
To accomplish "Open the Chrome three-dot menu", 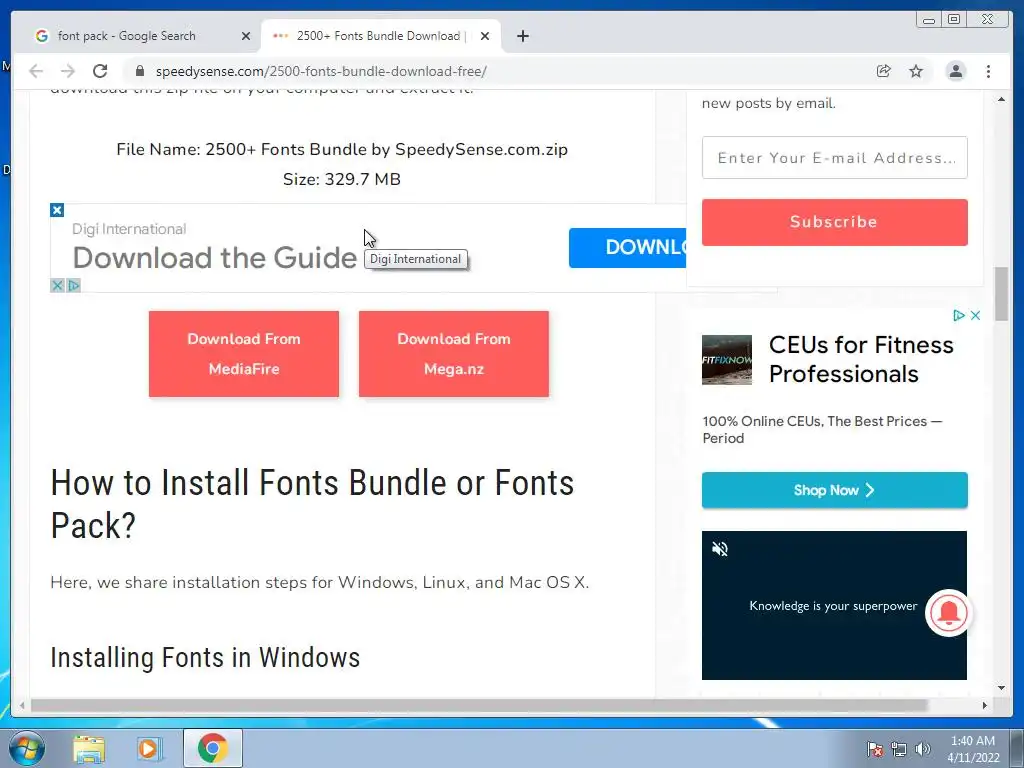I will tap(989, 71).
